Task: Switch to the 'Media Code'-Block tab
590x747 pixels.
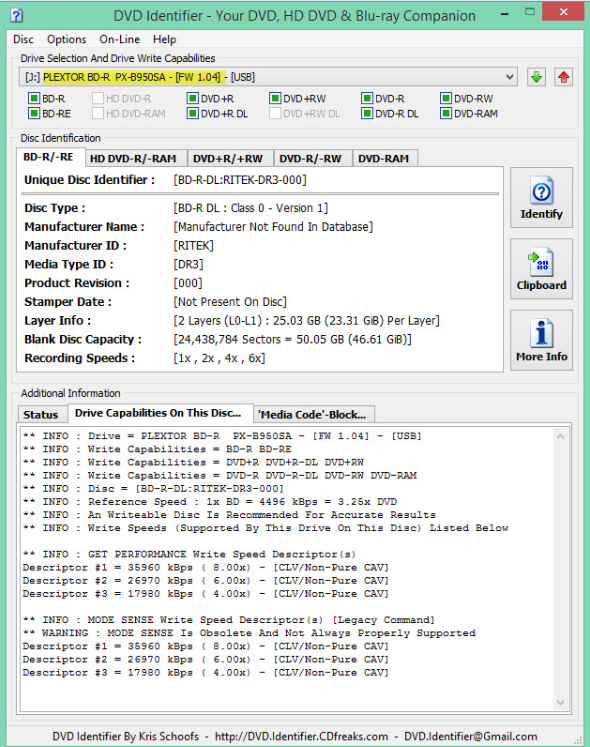Action: [x=312, y=414]
